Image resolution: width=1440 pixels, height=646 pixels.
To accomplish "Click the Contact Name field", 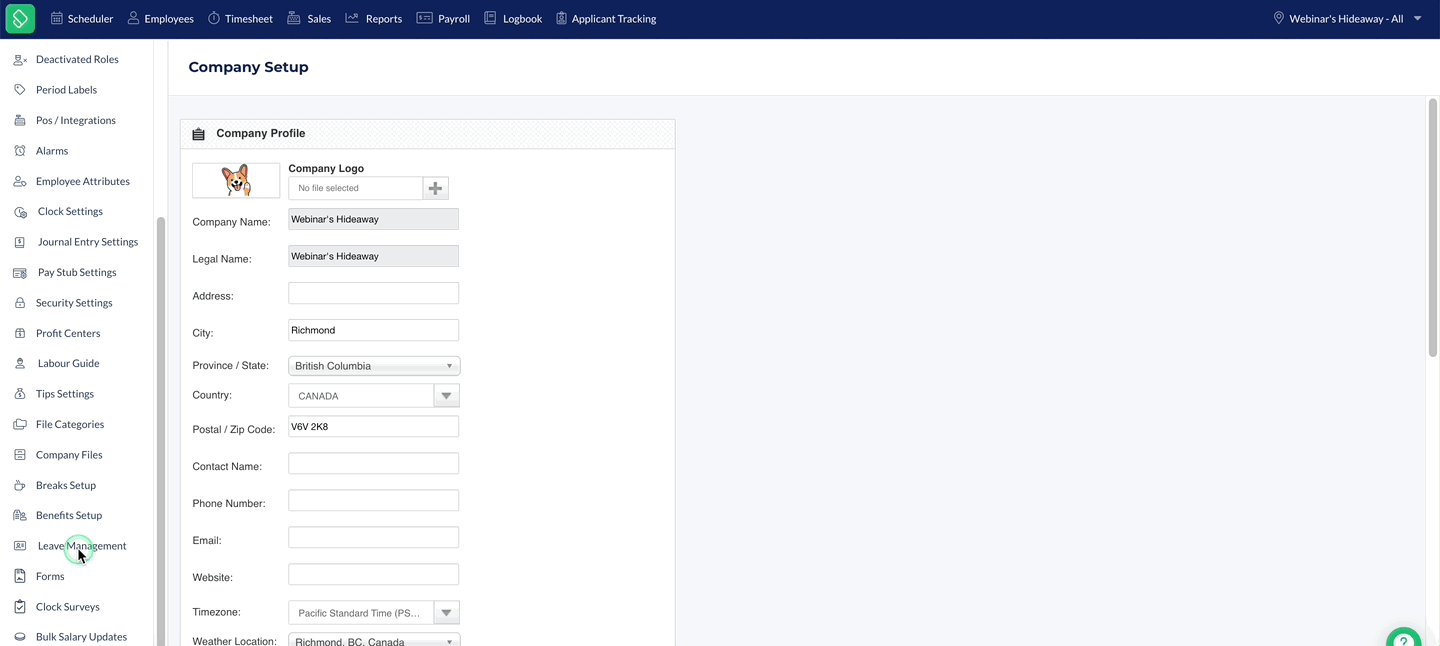I will point(374,463).
